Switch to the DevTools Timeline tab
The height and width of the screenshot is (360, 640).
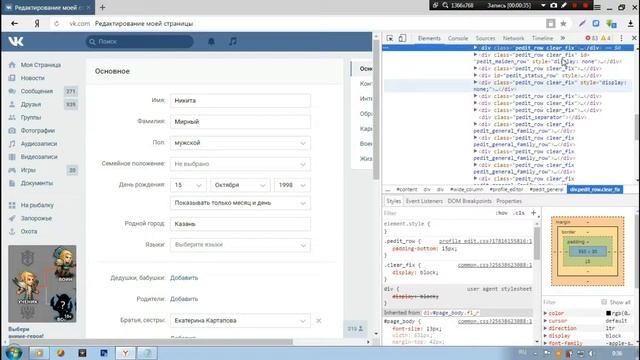pyautogui.click(x=542, y=38)
